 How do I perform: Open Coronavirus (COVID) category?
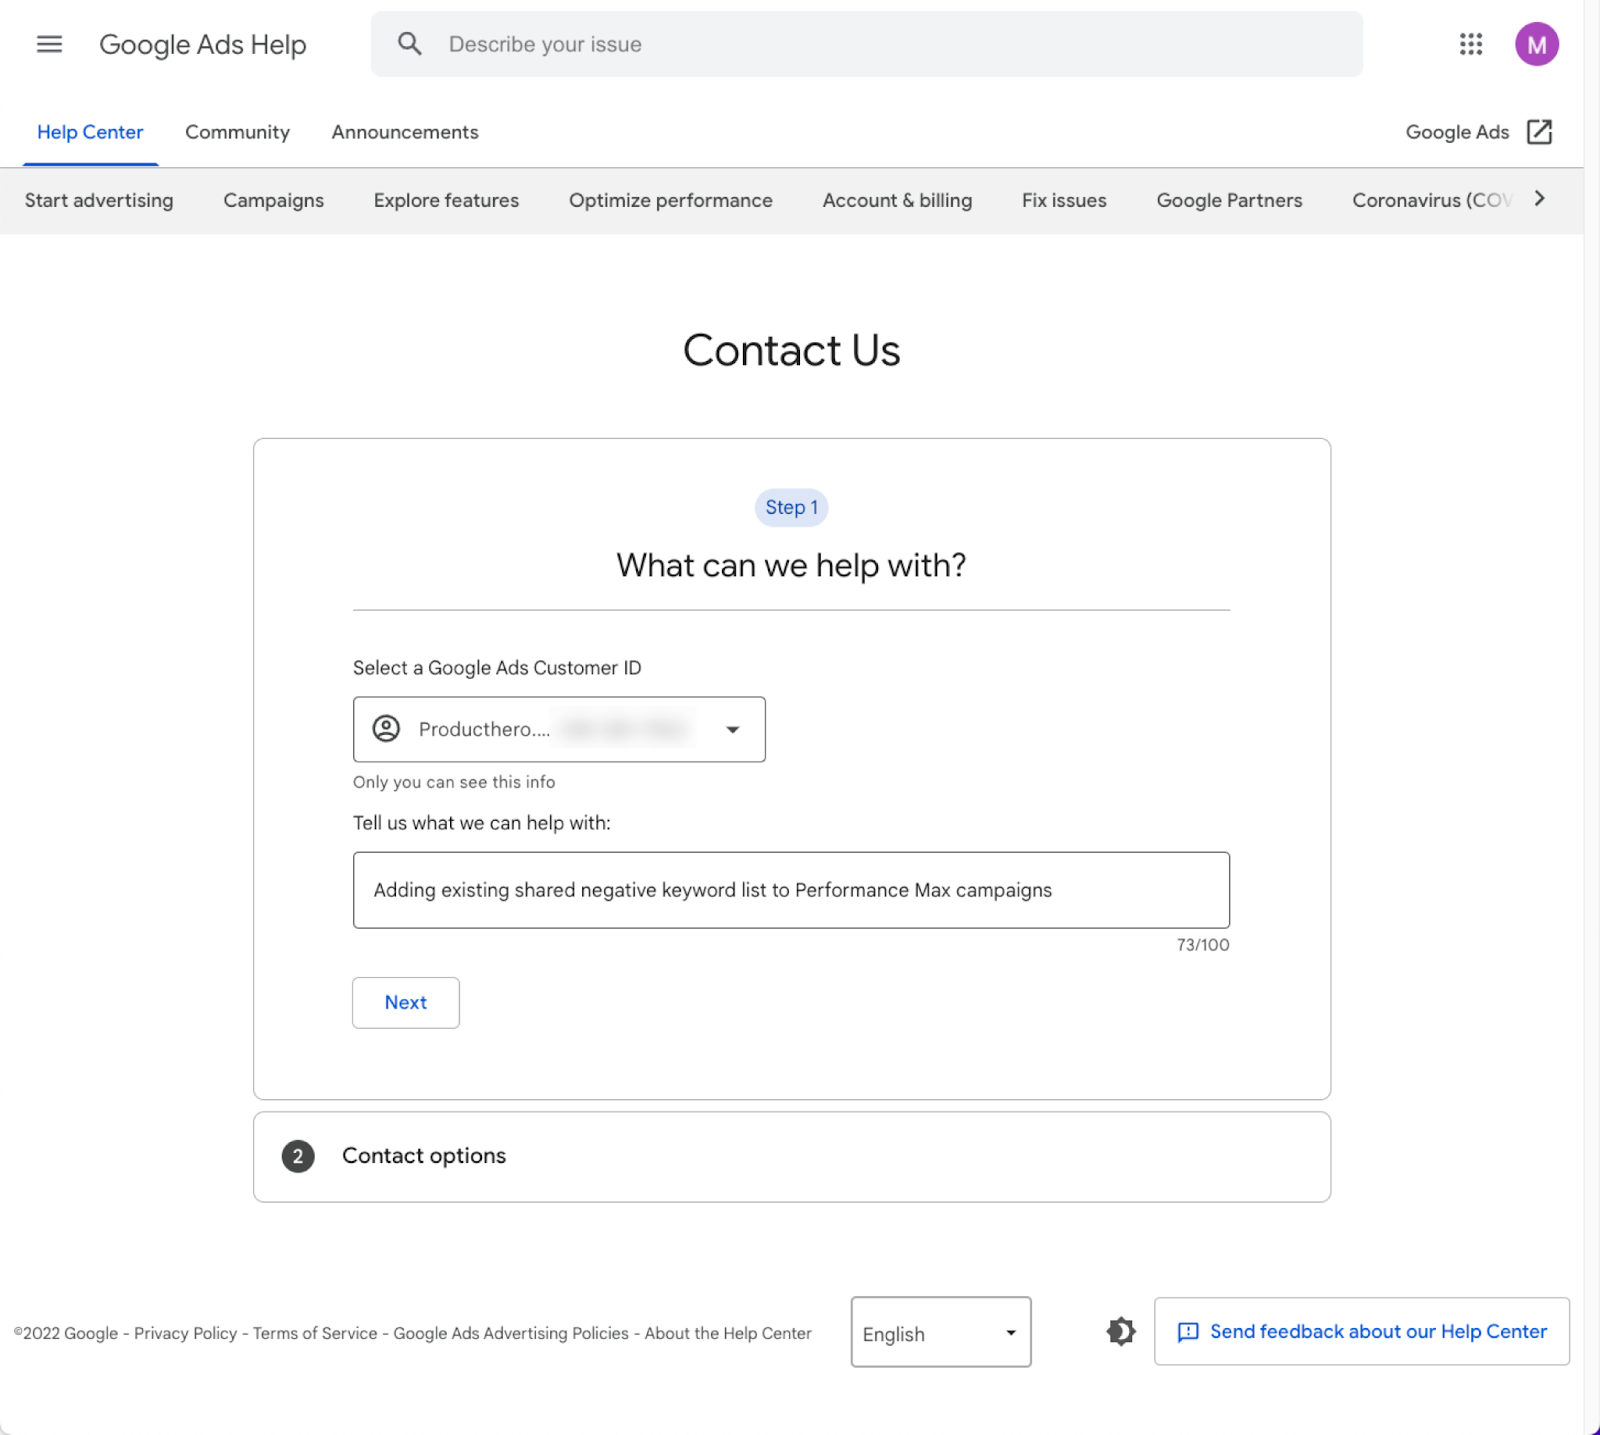click(x=1432, y=200)
